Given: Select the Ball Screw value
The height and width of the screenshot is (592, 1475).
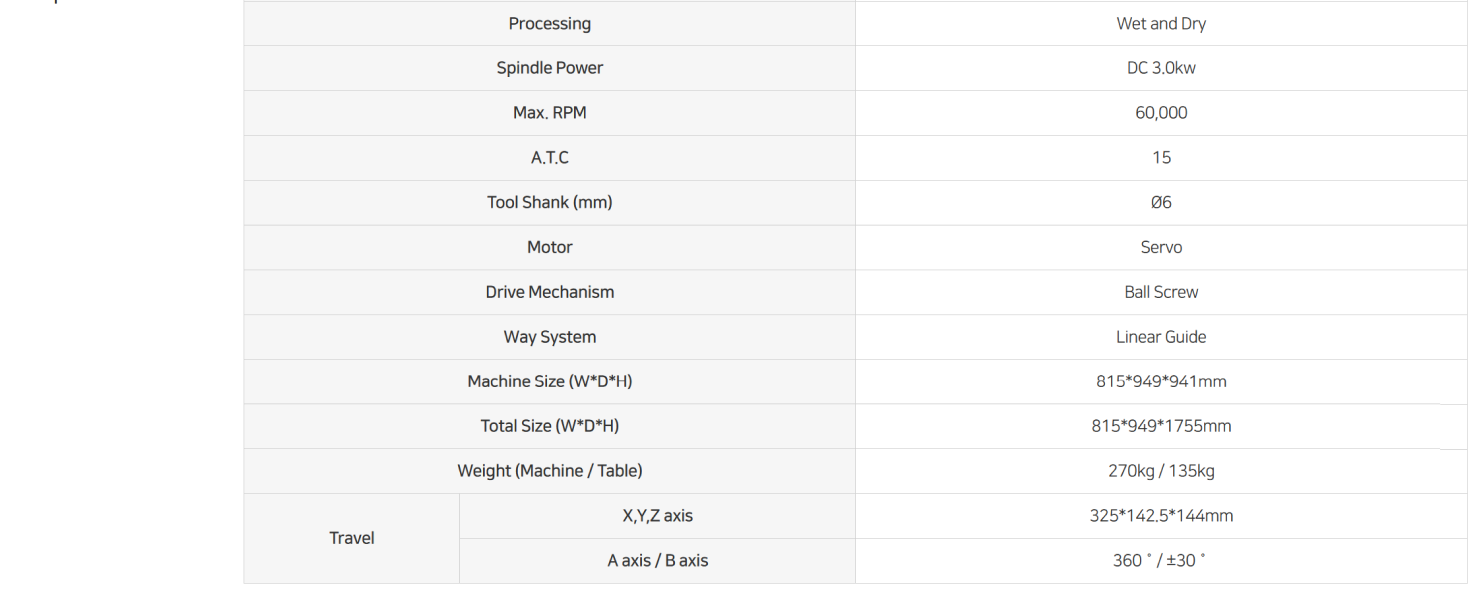Looking at the screenshot, I should point(1161,292).
